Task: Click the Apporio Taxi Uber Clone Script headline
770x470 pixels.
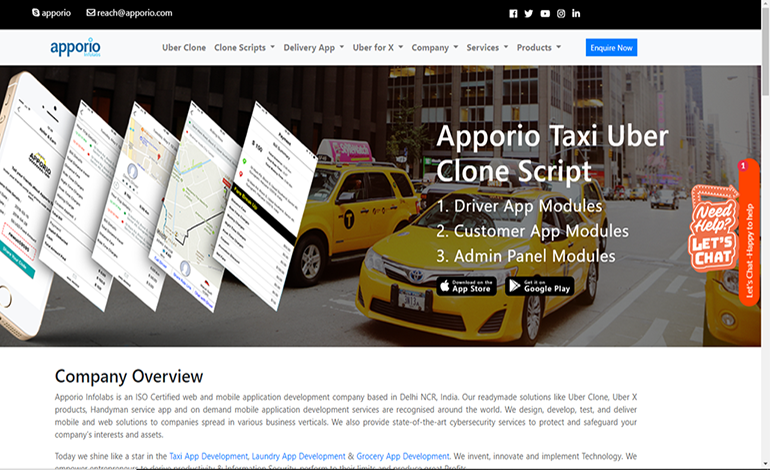Action: pyautogui.click(x=552, y=153)
